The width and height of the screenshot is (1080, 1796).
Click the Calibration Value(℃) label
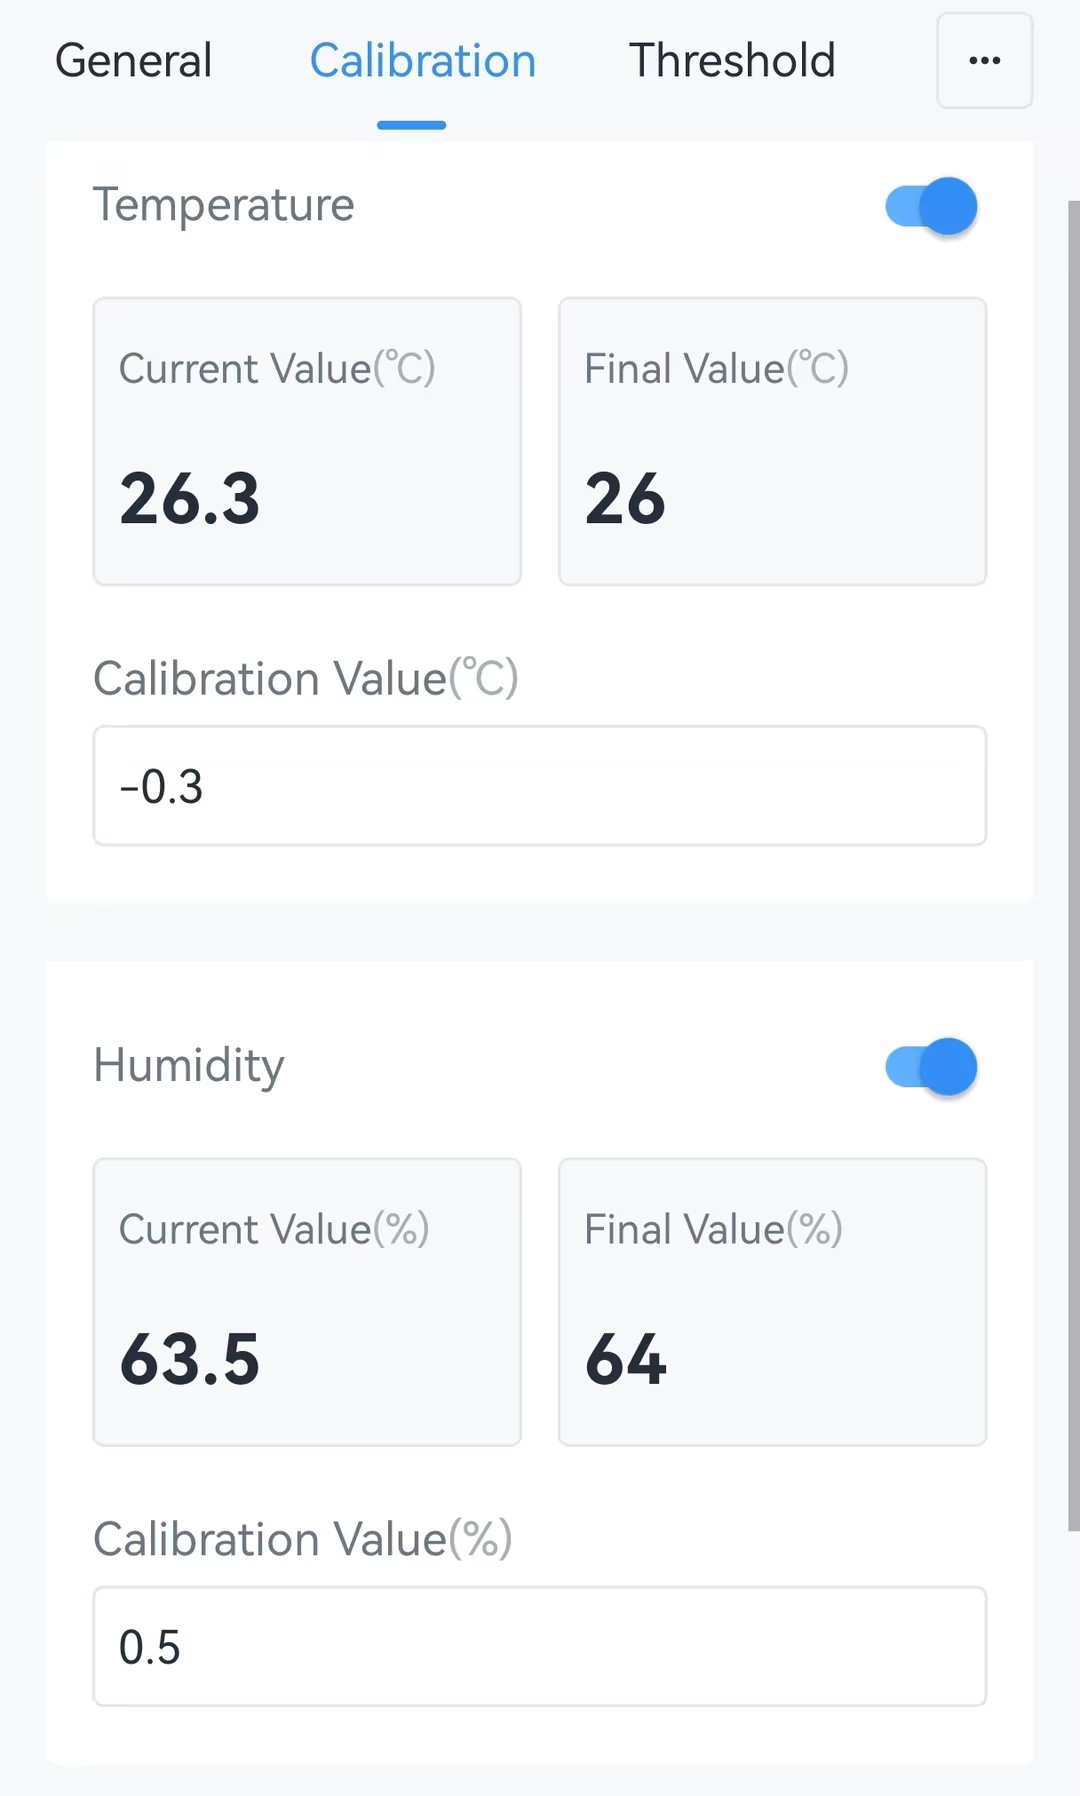click(306, 678)
